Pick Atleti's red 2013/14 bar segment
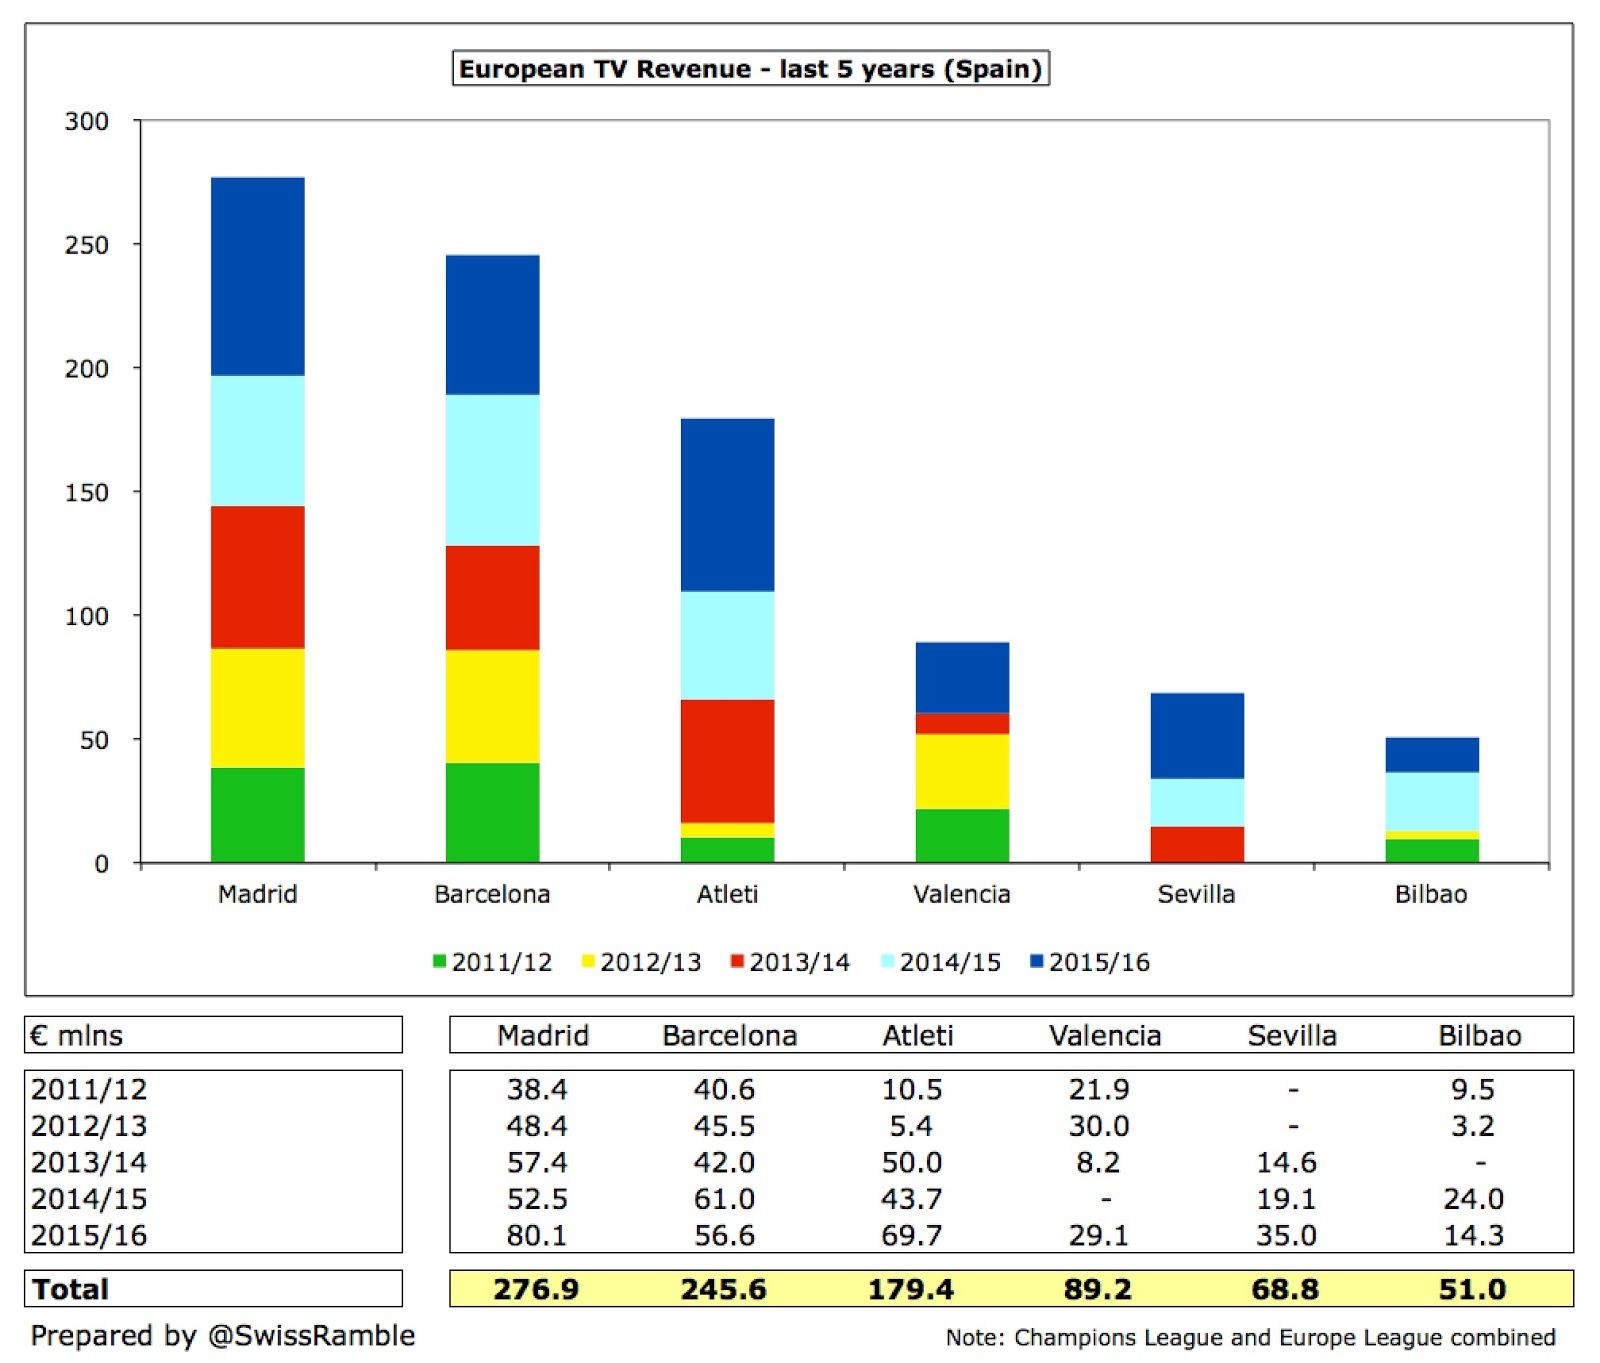Image resolution: width=1600 pixels, height=1363 pixels. tap(728, 761)
